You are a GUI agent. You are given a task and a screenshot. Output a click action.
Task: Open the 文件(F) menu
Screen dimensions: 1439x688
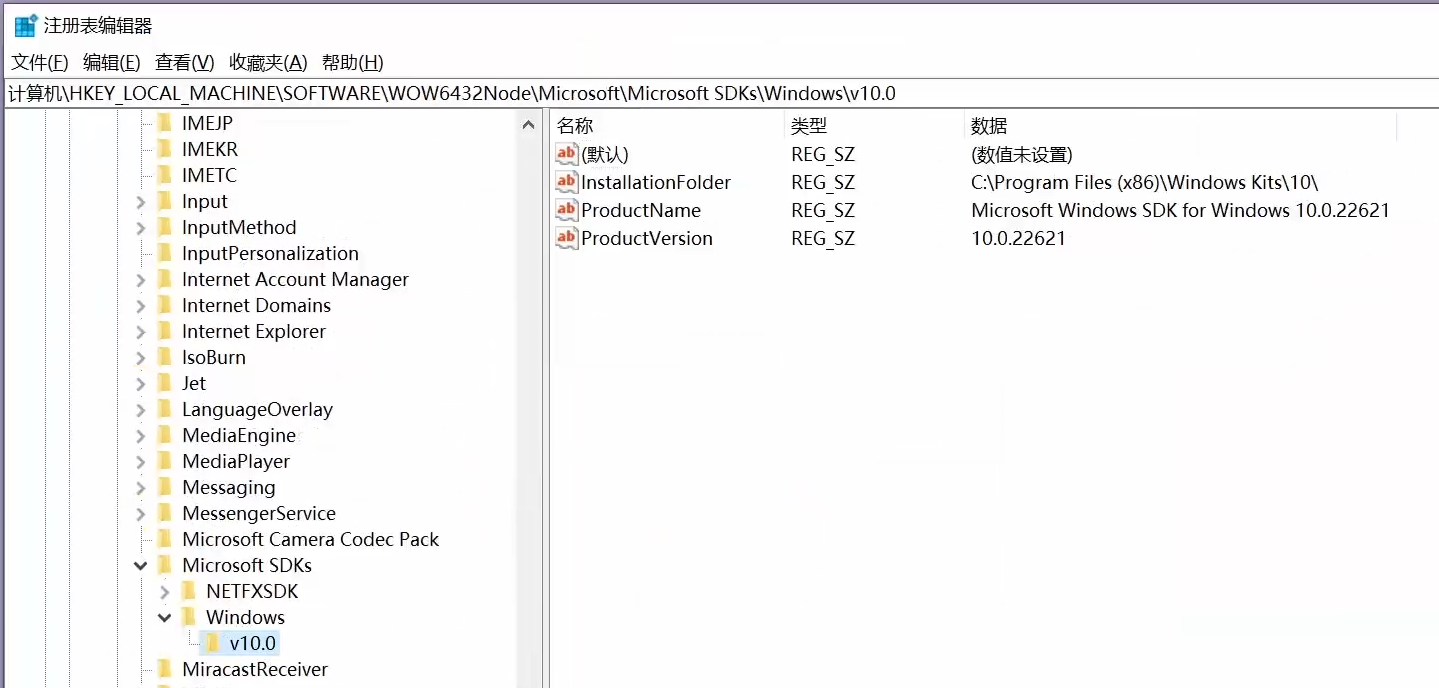[x=40, y=63]
